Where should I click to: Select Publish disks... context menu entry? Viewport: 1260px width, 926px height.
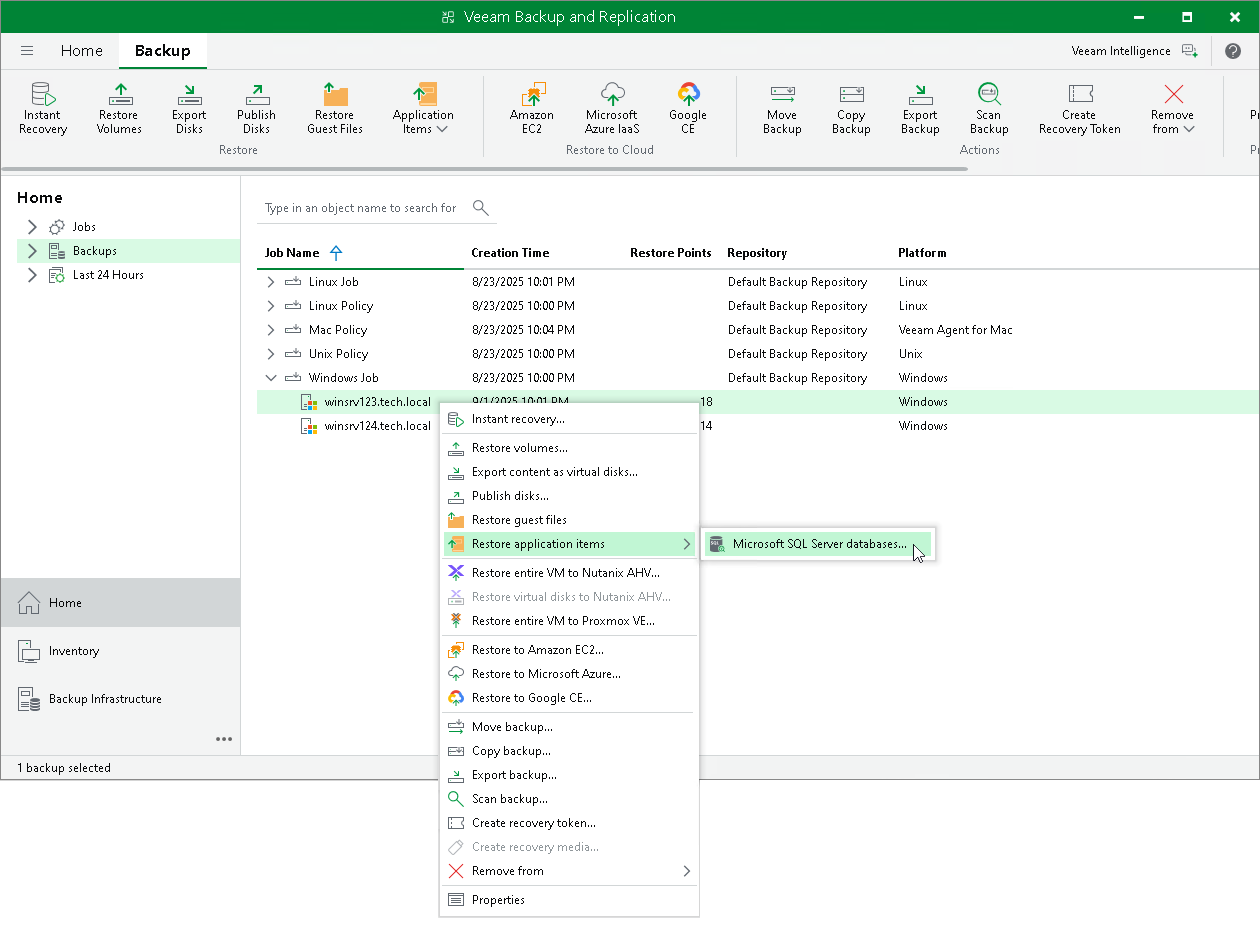(x=569, y=496)
